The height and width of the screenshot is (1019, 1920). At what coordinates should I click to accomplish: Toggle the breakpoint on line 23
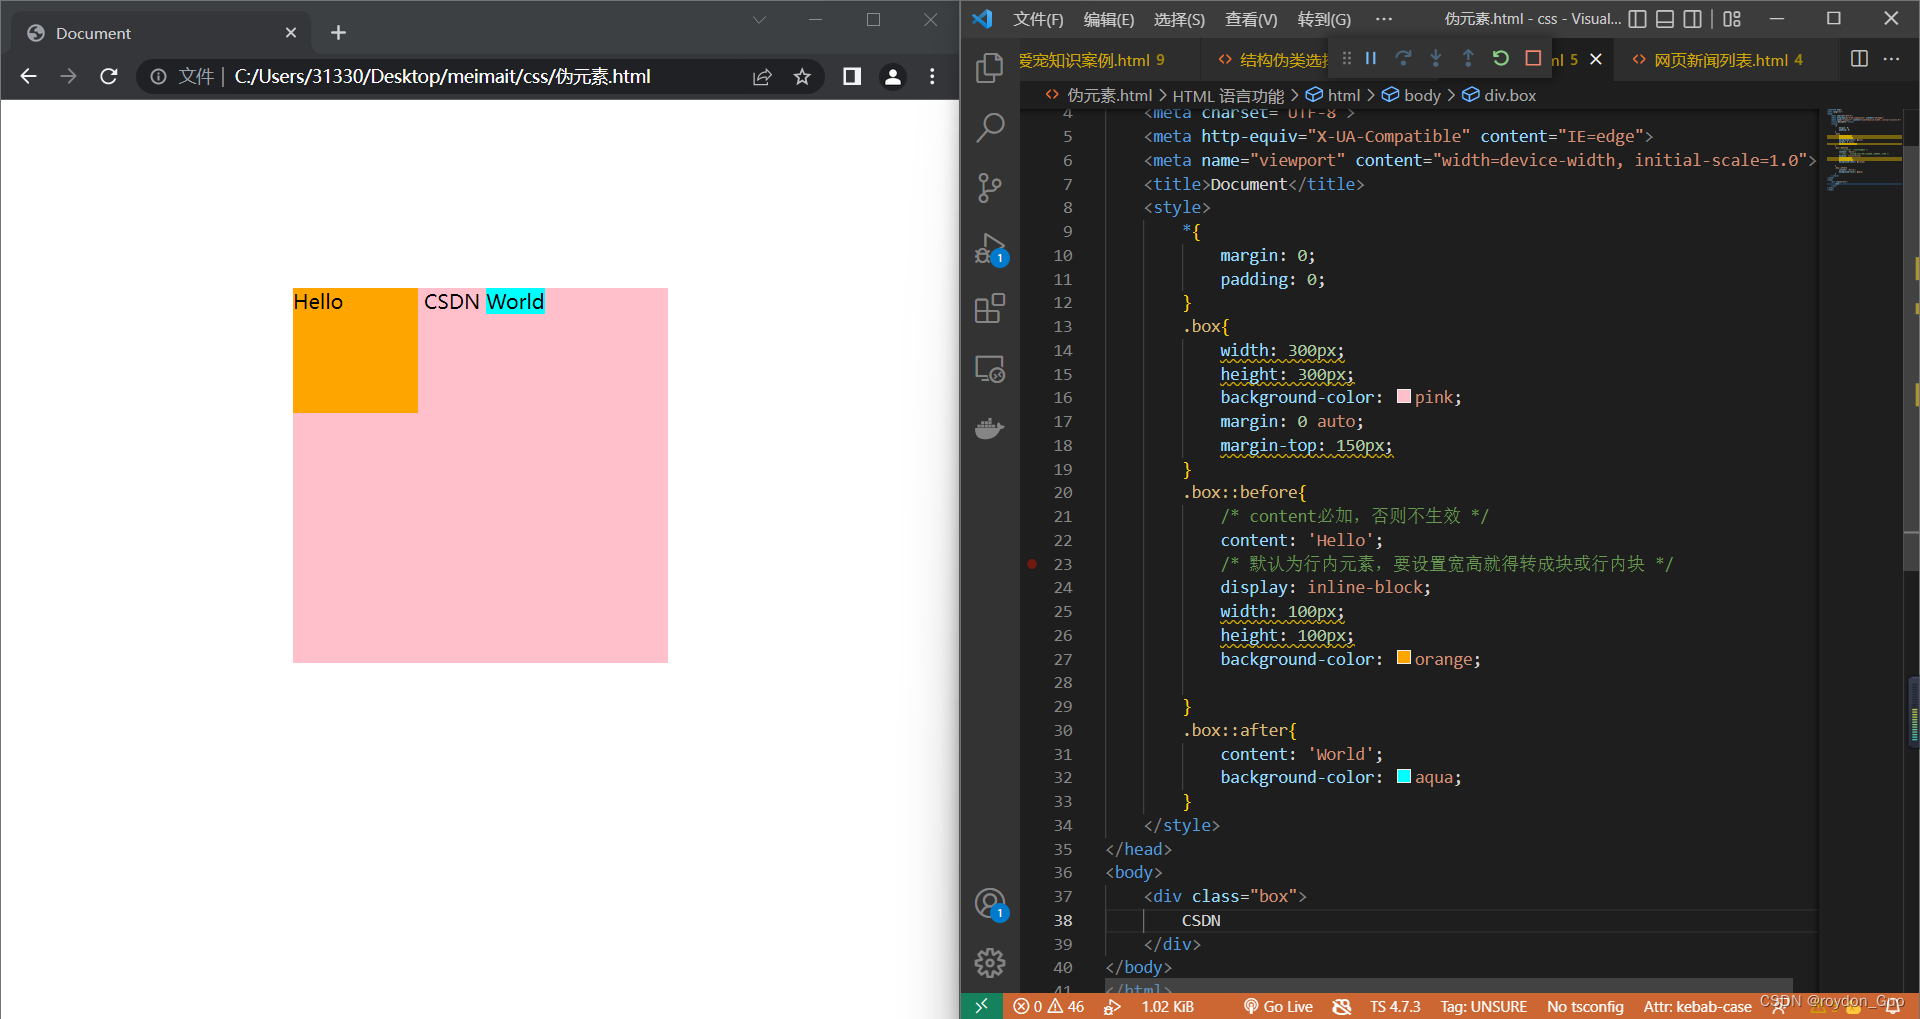coord(1032,564)
